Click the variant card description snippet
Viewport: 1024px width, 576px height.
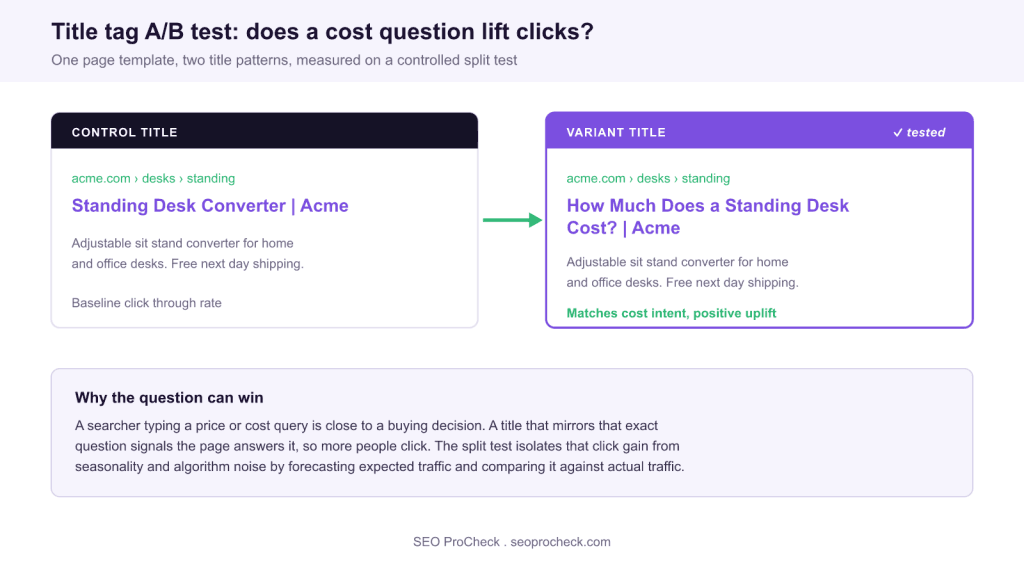[682, 272]
